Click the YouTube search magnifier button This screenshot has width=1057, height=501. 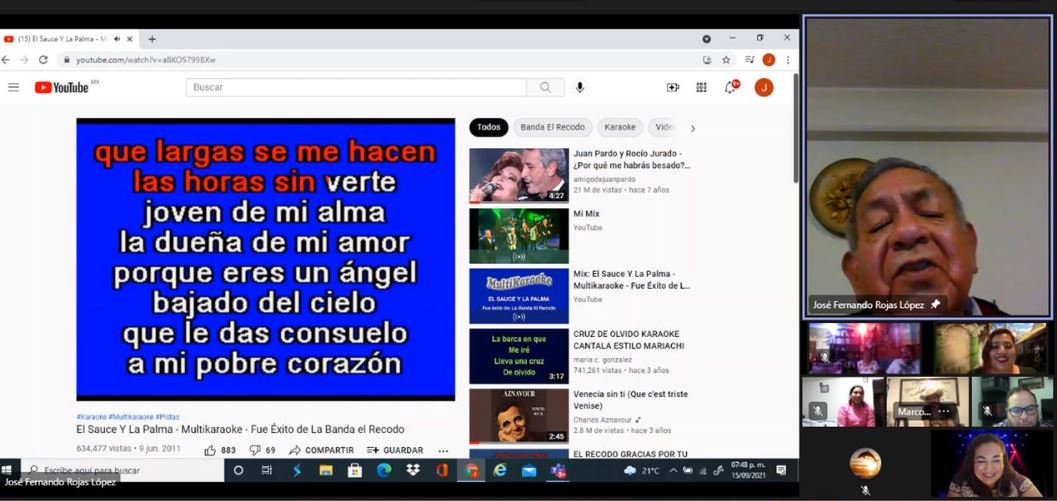[x=545, y=87]
